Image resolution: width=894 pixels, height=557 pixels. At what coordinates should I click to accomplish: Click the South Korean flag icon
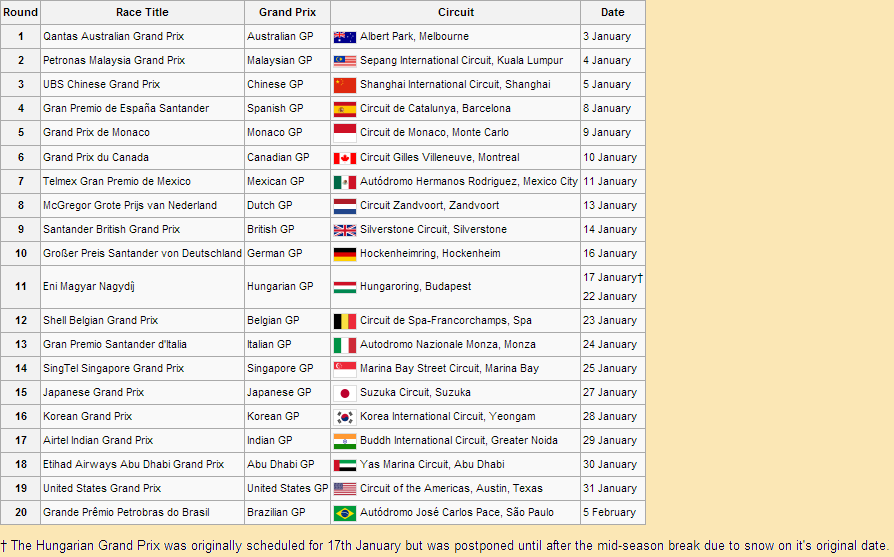(344, 417)
